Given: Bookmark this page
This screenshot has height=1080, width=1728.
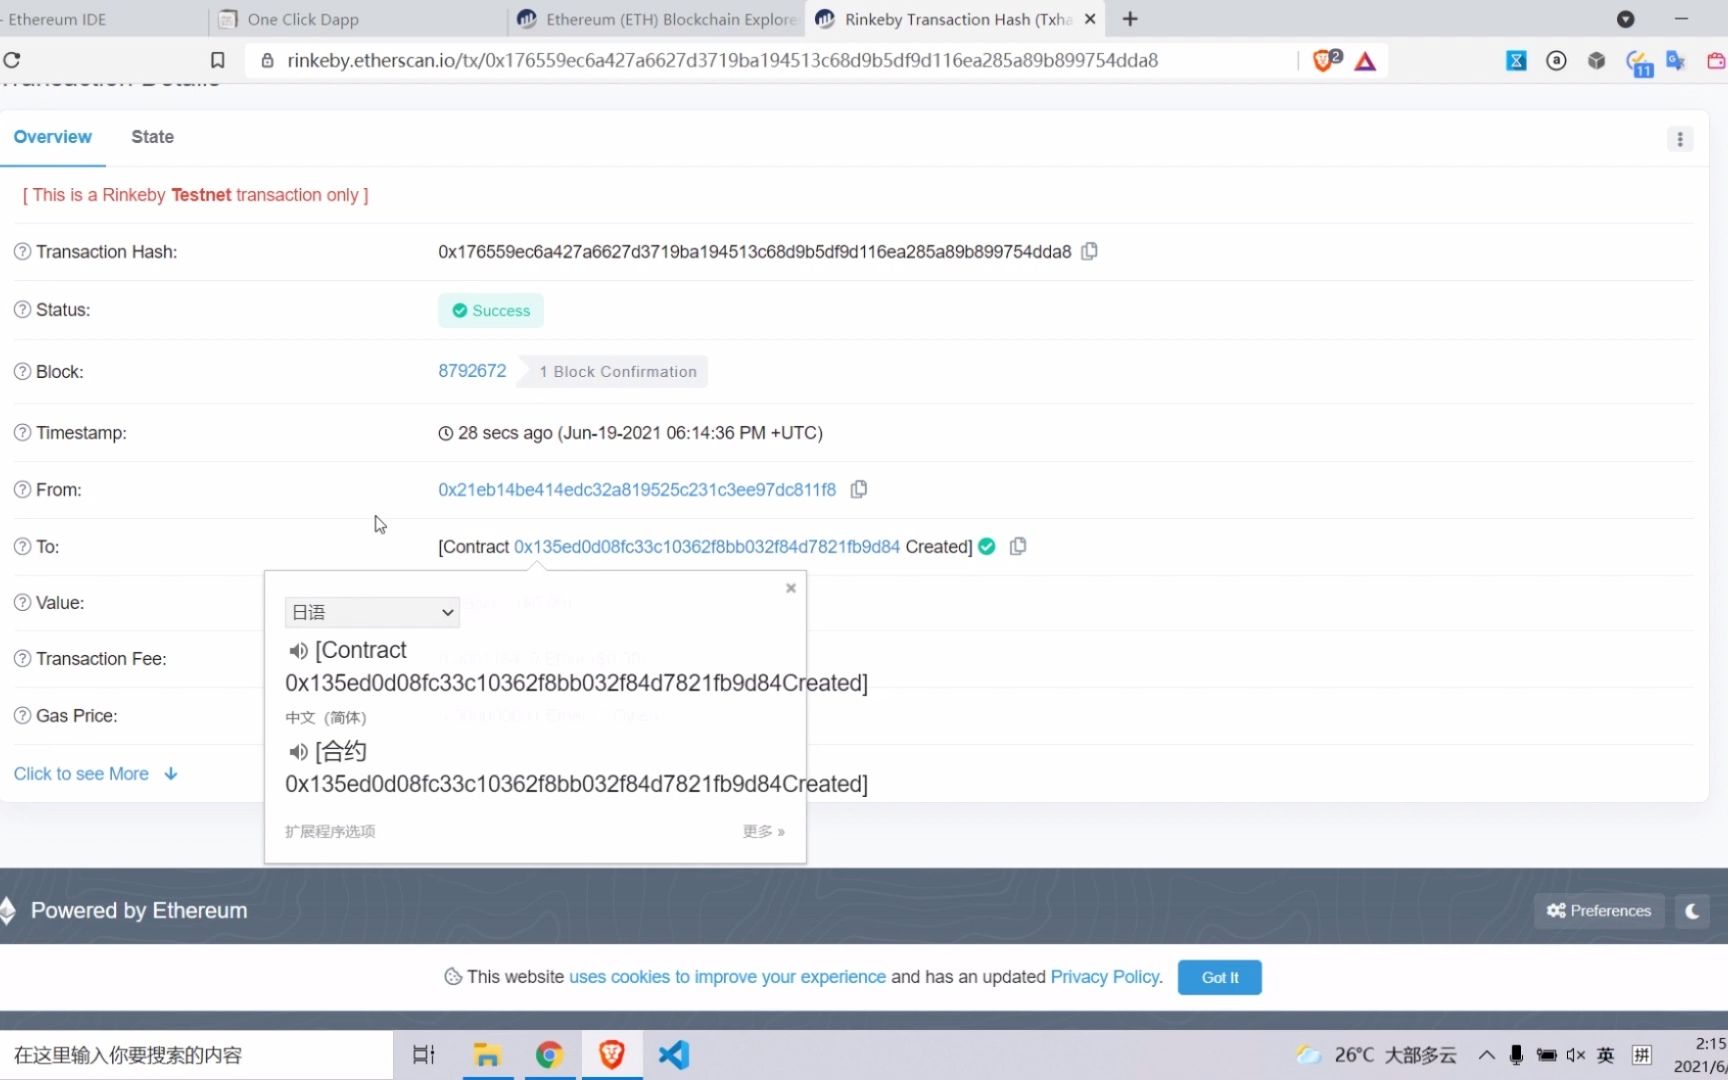Looking at the screenshot, I should click(x=217, y=60).
